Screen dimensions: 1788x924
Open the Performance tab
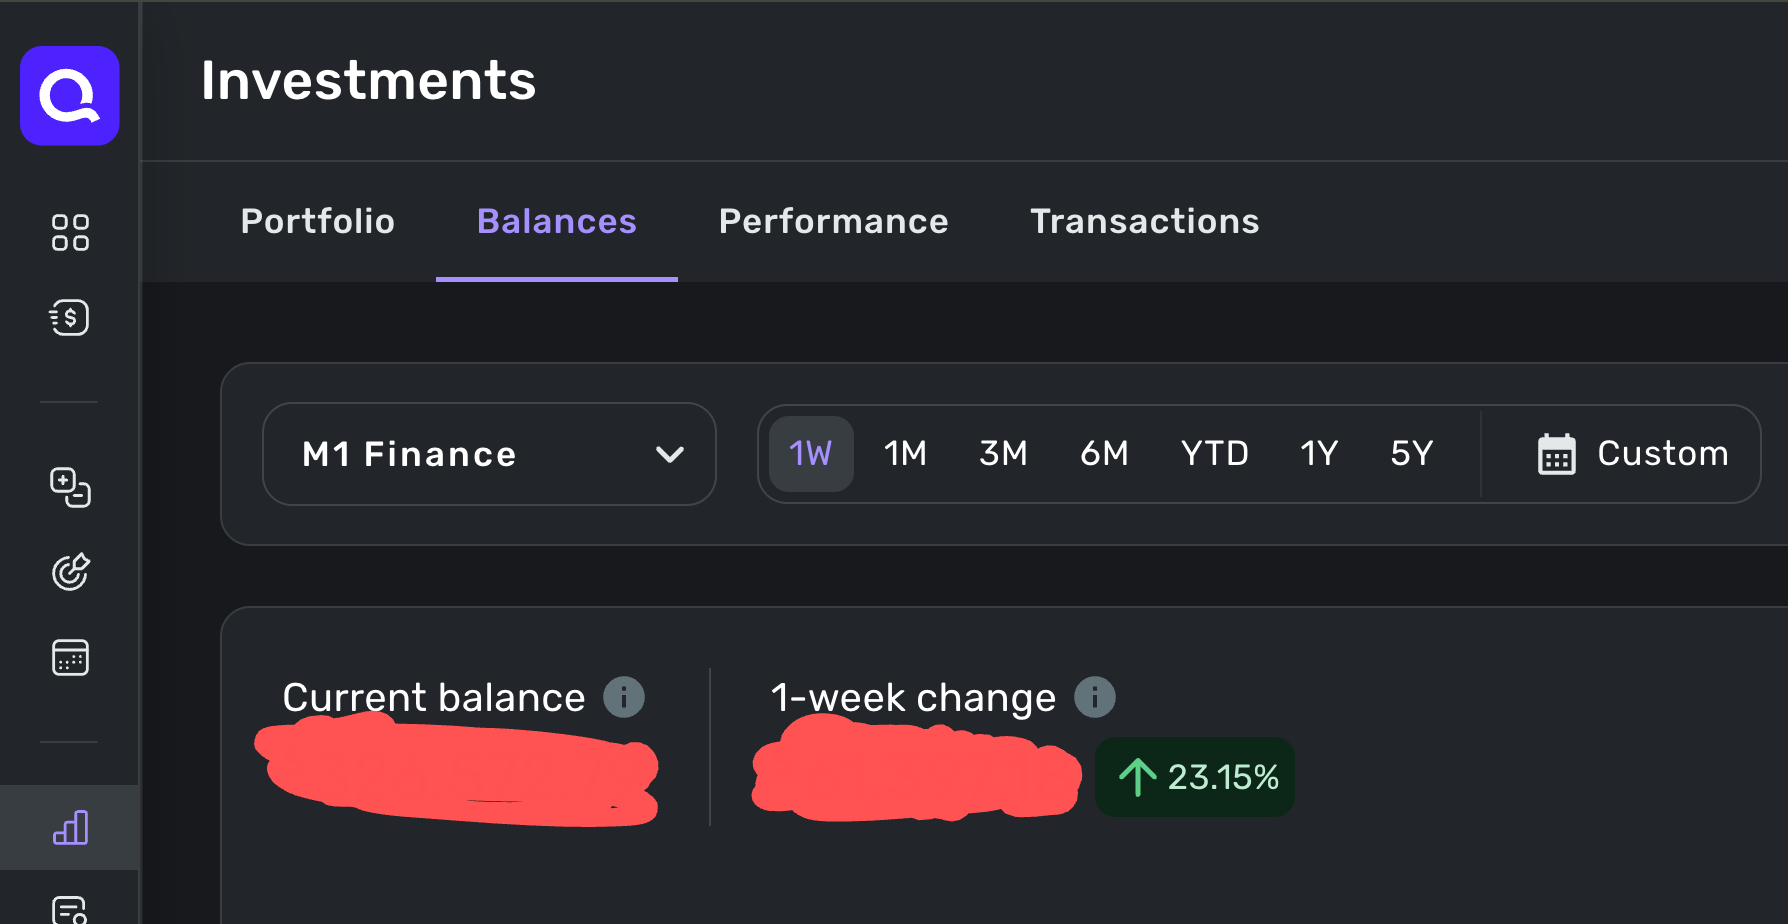(833, 221)
